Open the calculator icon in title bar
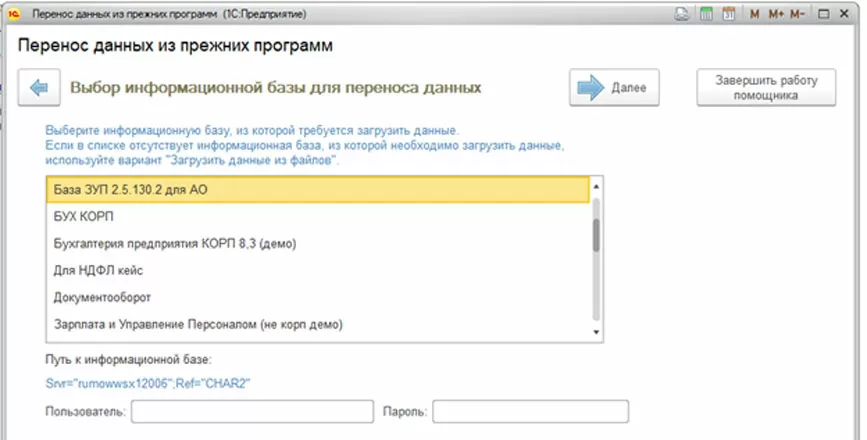The width and height of the screenshot is (867, 440). click(706, 14)
